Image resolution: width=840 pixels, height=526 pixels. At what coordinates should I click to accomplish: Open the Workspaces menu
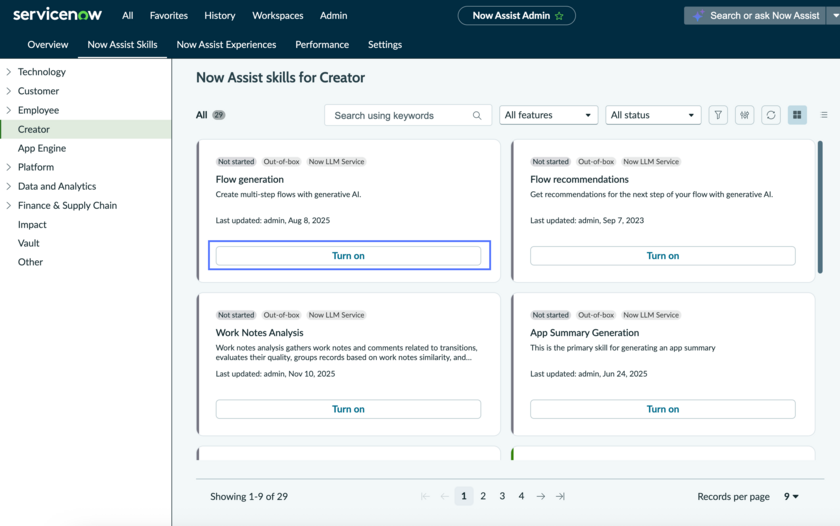click(x=278, y=16)
